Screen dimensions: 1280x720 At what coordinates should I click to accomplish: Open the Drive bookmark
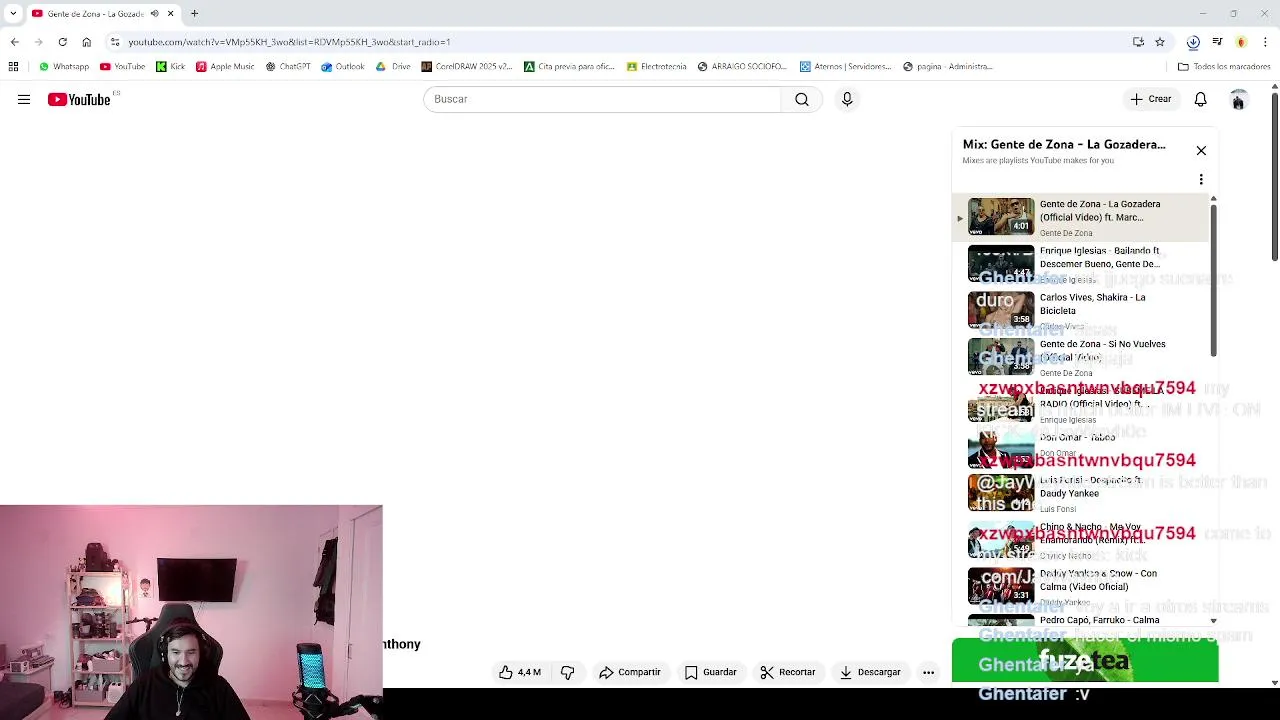point(393,67)
